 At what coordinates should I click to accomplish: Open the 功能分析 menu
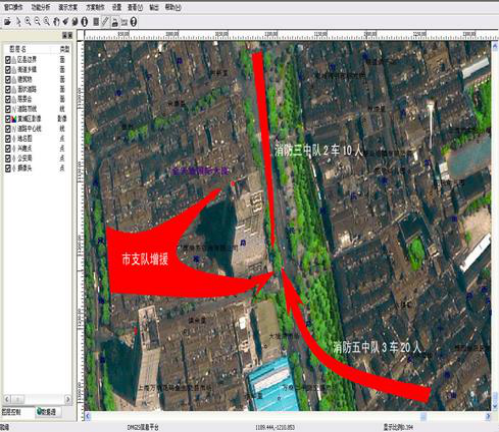tap(41, 7)
